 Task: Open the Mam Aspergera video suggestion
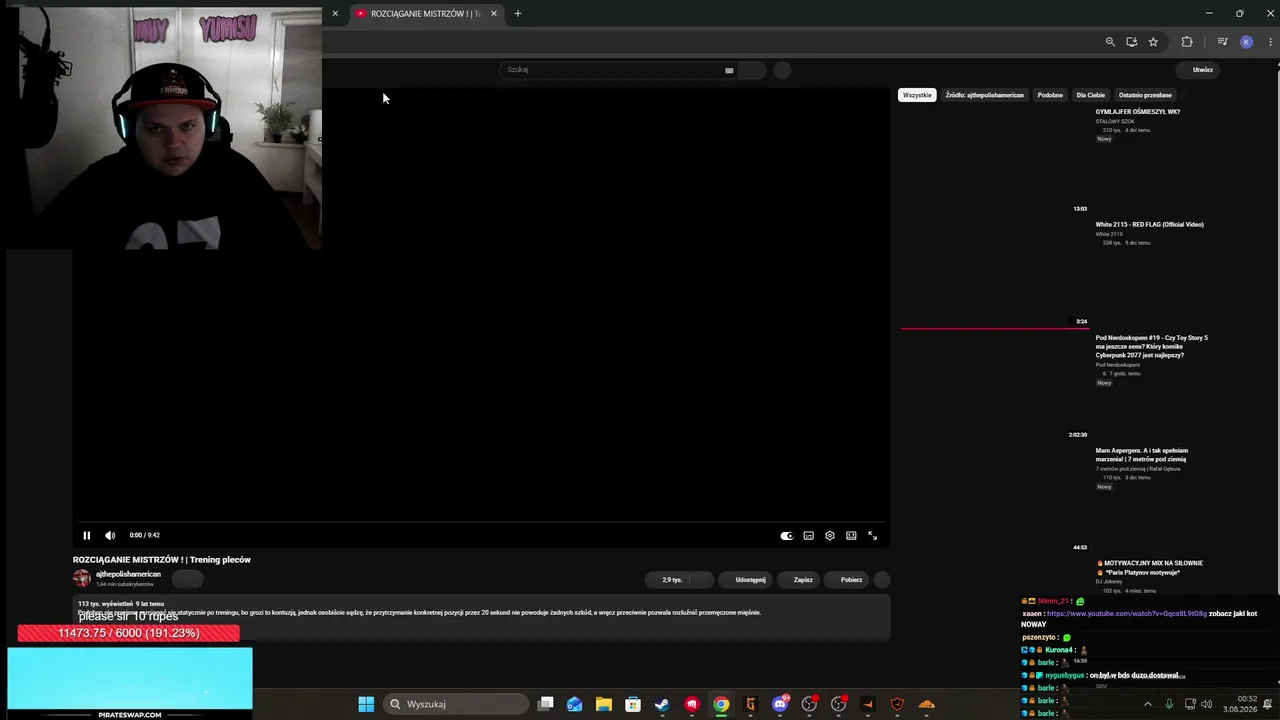[1142, 454]
